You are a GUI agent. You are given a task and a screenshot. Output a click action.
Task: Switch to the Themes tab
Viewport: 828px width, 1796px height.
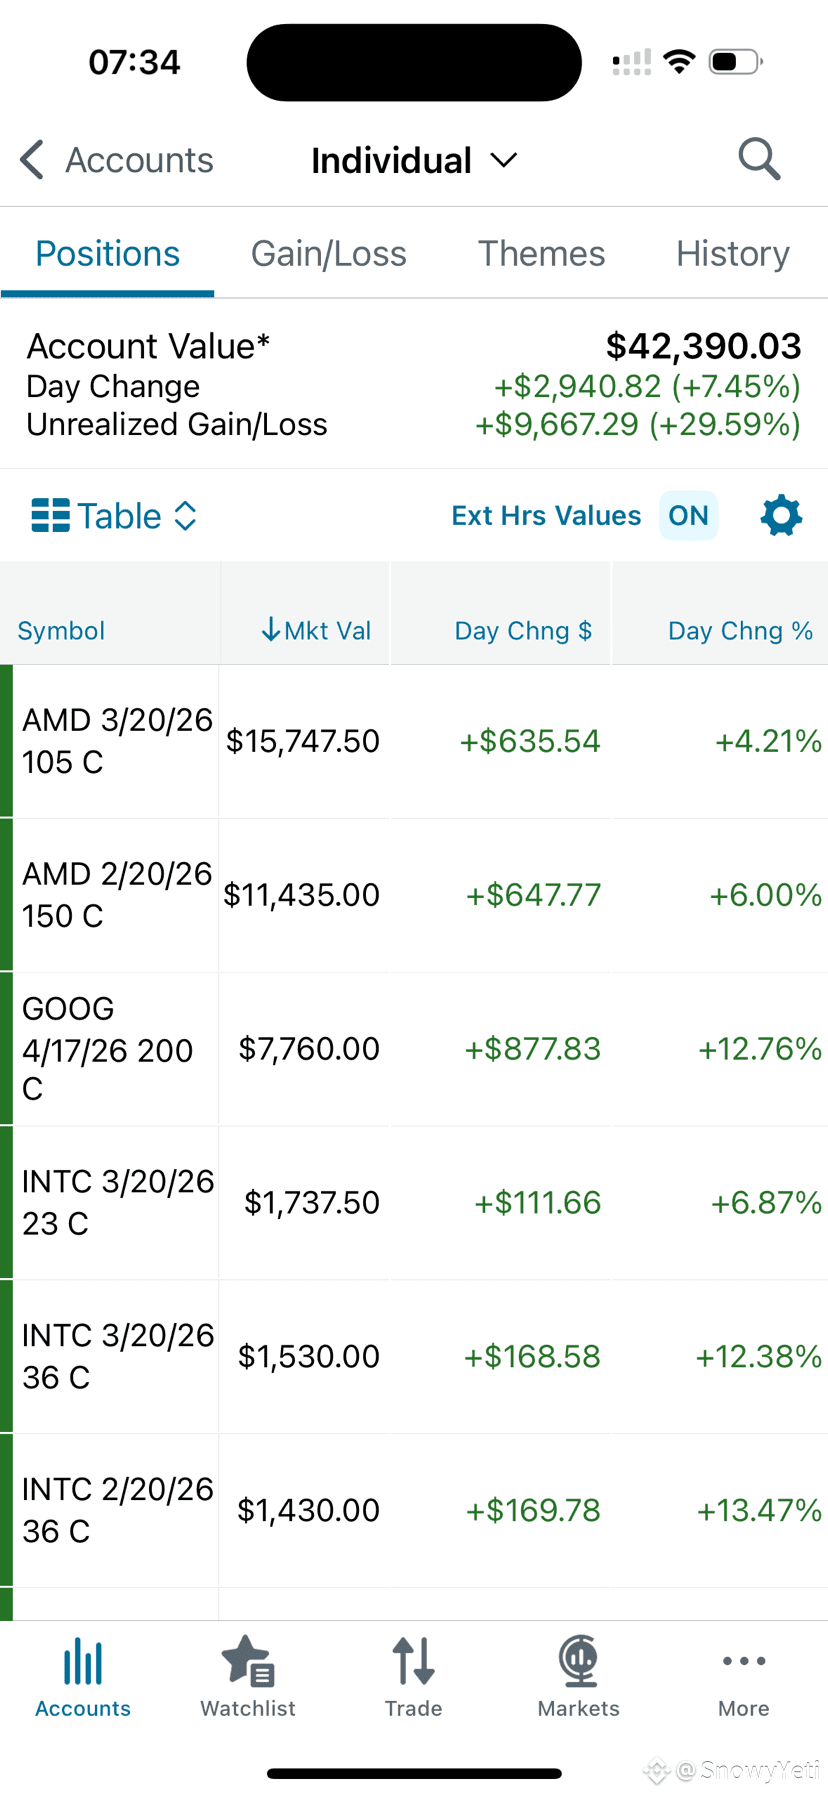(x=541, y=254)
